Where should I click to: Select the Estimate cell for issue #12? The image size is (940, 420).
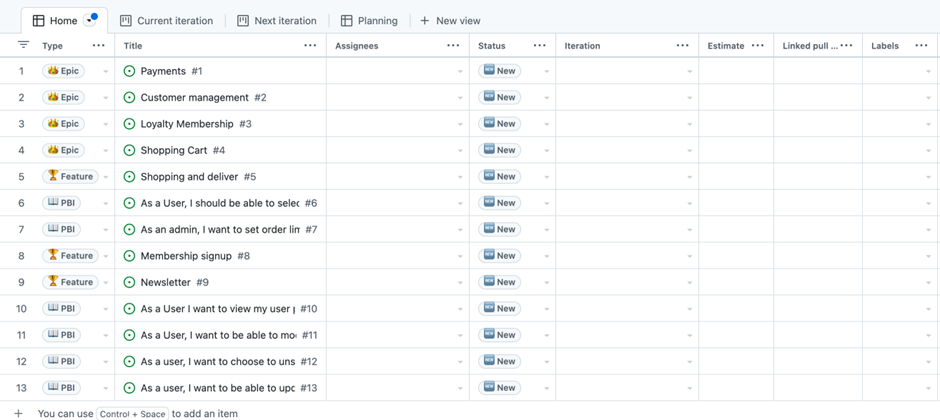pos(736,361)
